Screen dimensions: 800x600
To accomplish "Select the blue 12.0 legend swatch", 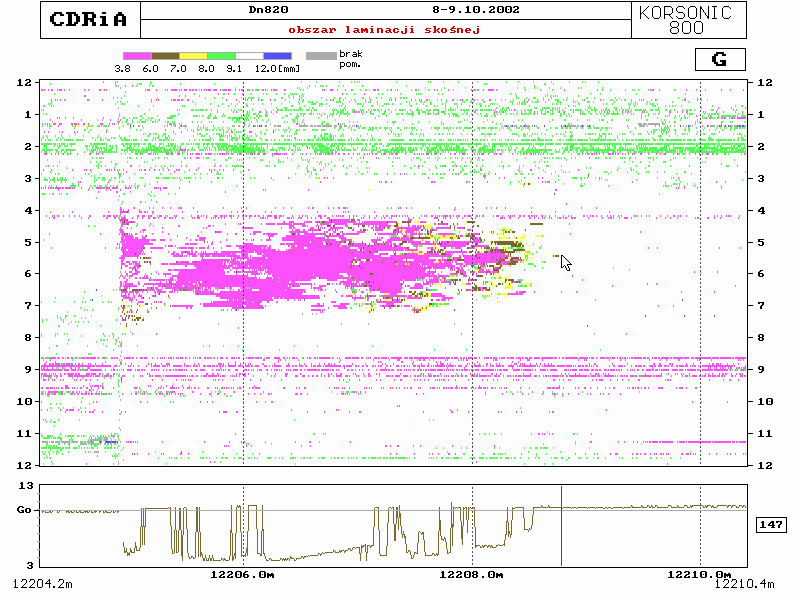I will [278, 56].
